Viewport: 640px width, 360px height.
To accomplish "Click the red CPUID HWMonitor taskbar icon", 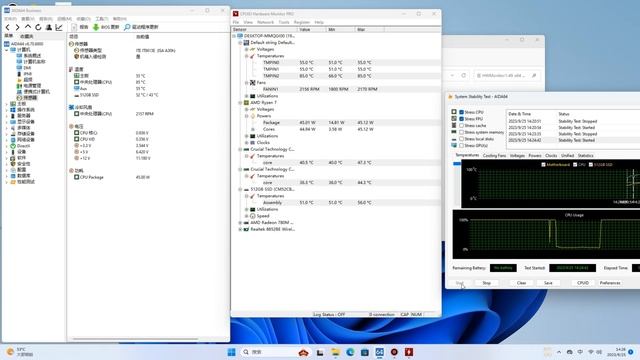I will point(409,352).
